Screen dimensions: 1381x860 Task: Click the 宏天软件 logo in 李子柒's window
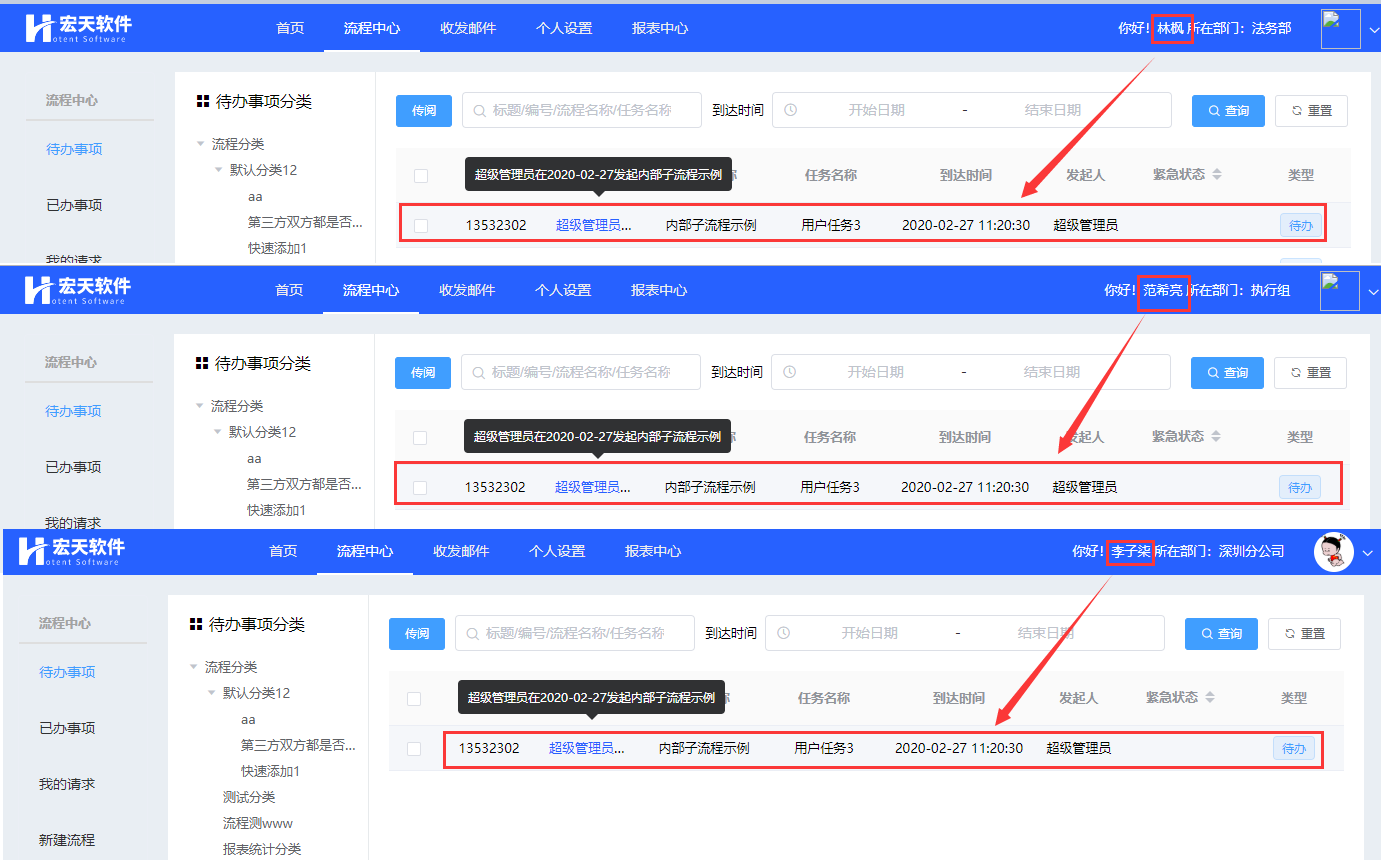click(x=73, y=551)
